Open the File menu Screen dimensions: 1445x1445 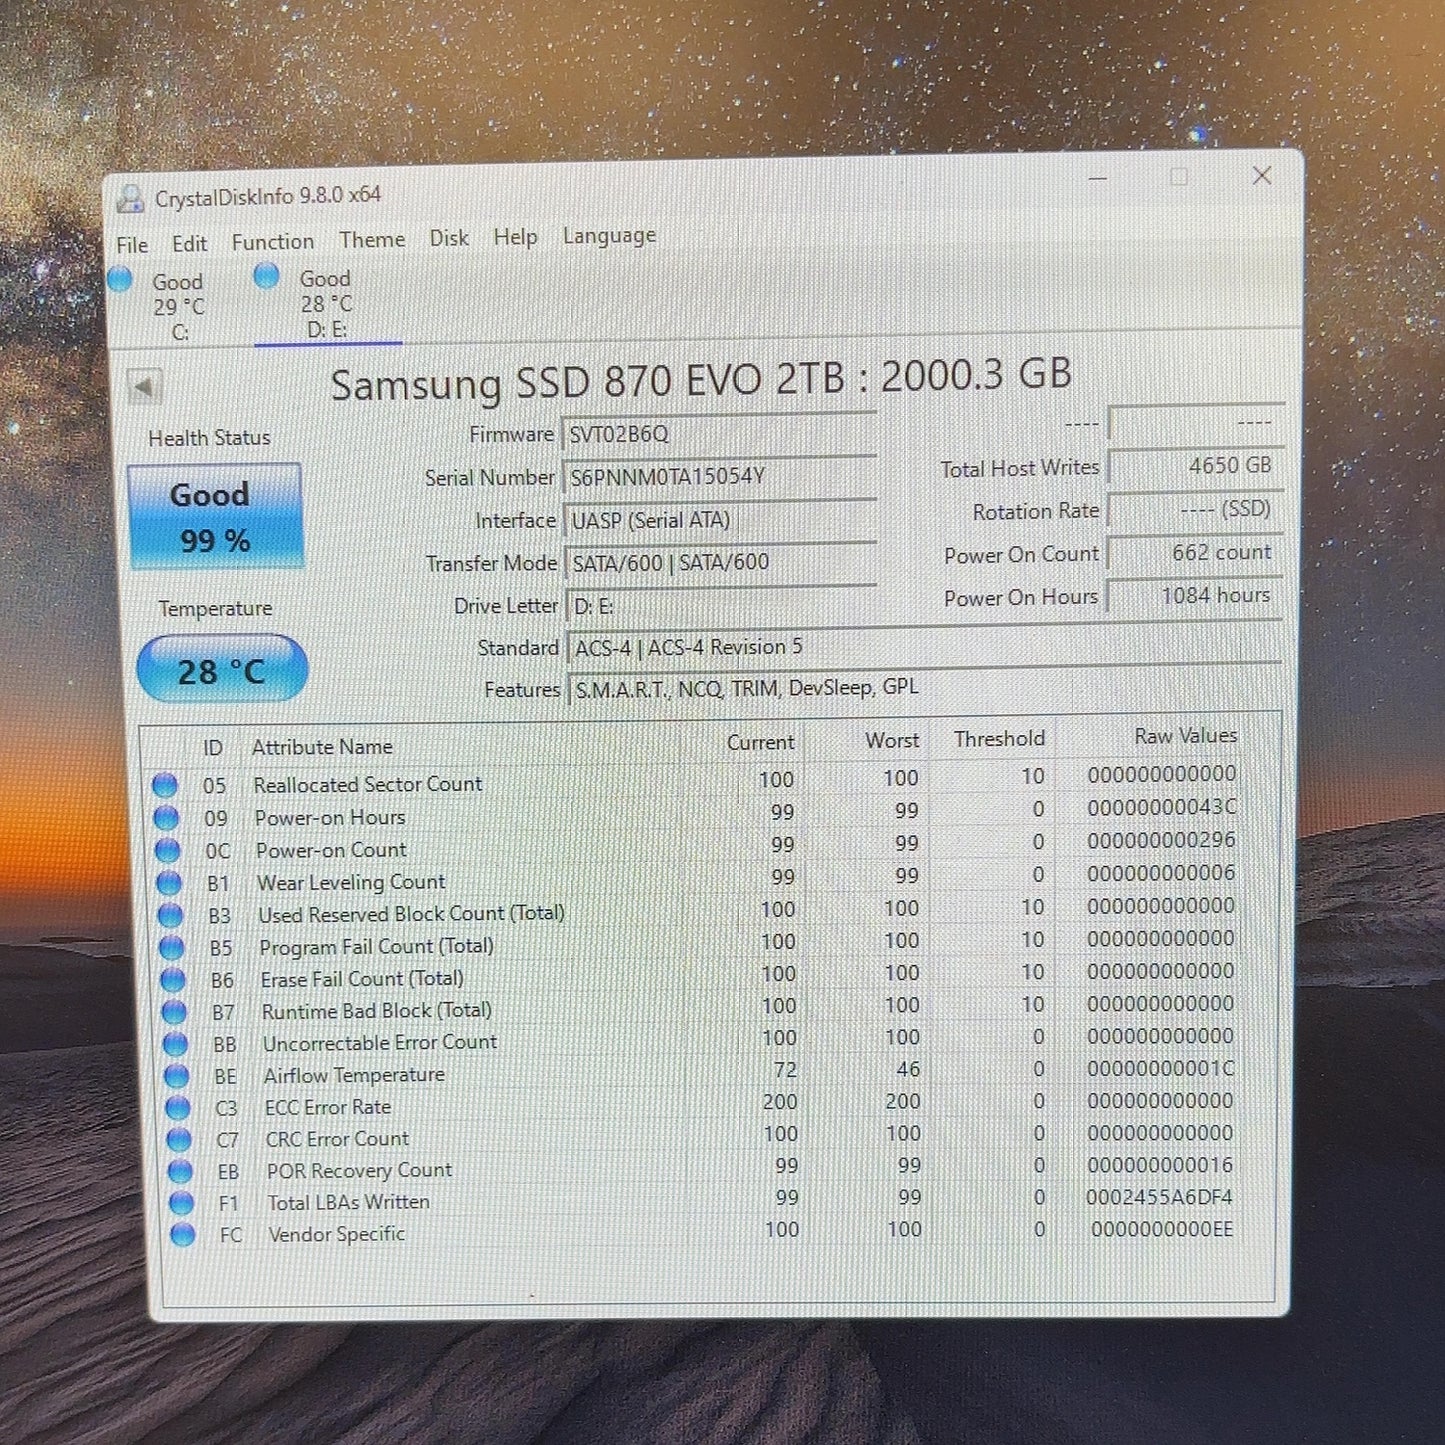[132, 245]
